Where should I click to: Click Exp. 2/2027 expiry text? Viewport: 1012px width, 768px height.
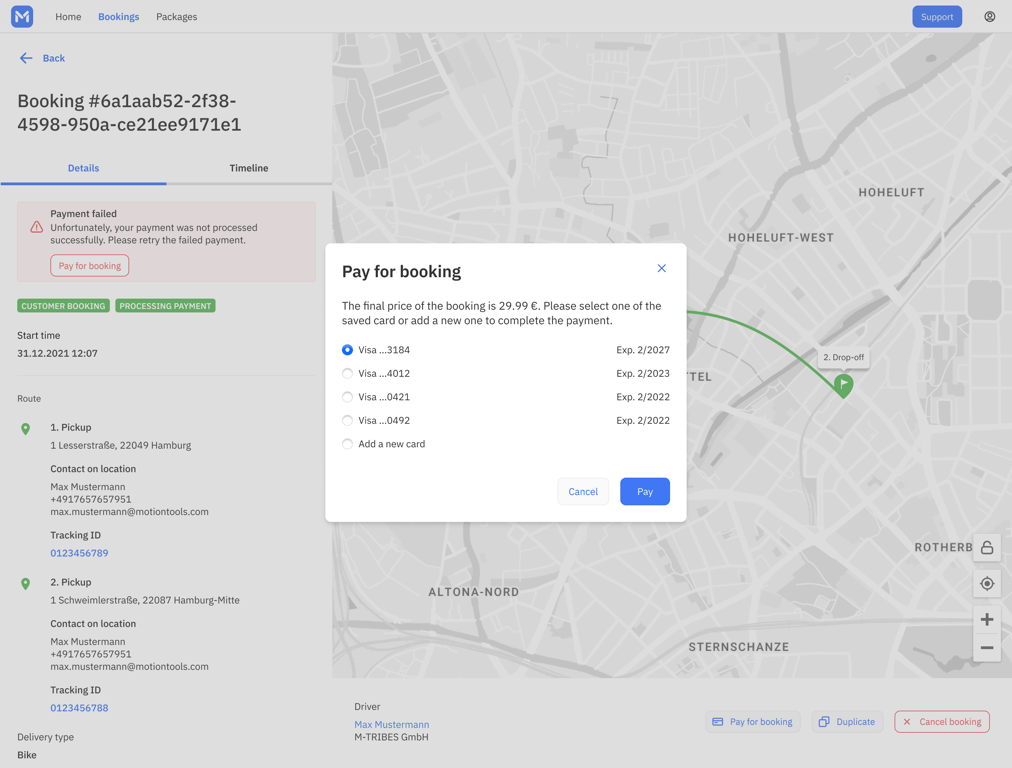[x=643, y=350]
